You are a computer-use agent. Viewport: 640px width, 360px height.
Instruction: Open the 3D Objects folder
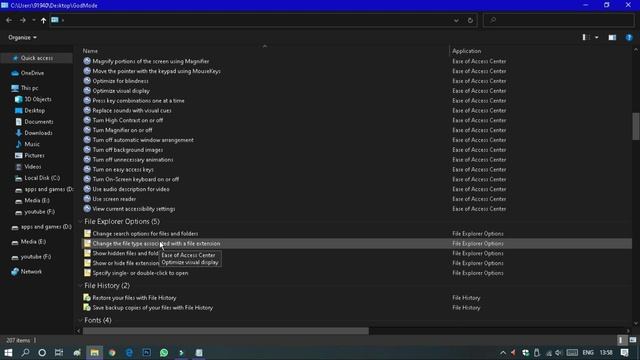click(x=38, y=99)
